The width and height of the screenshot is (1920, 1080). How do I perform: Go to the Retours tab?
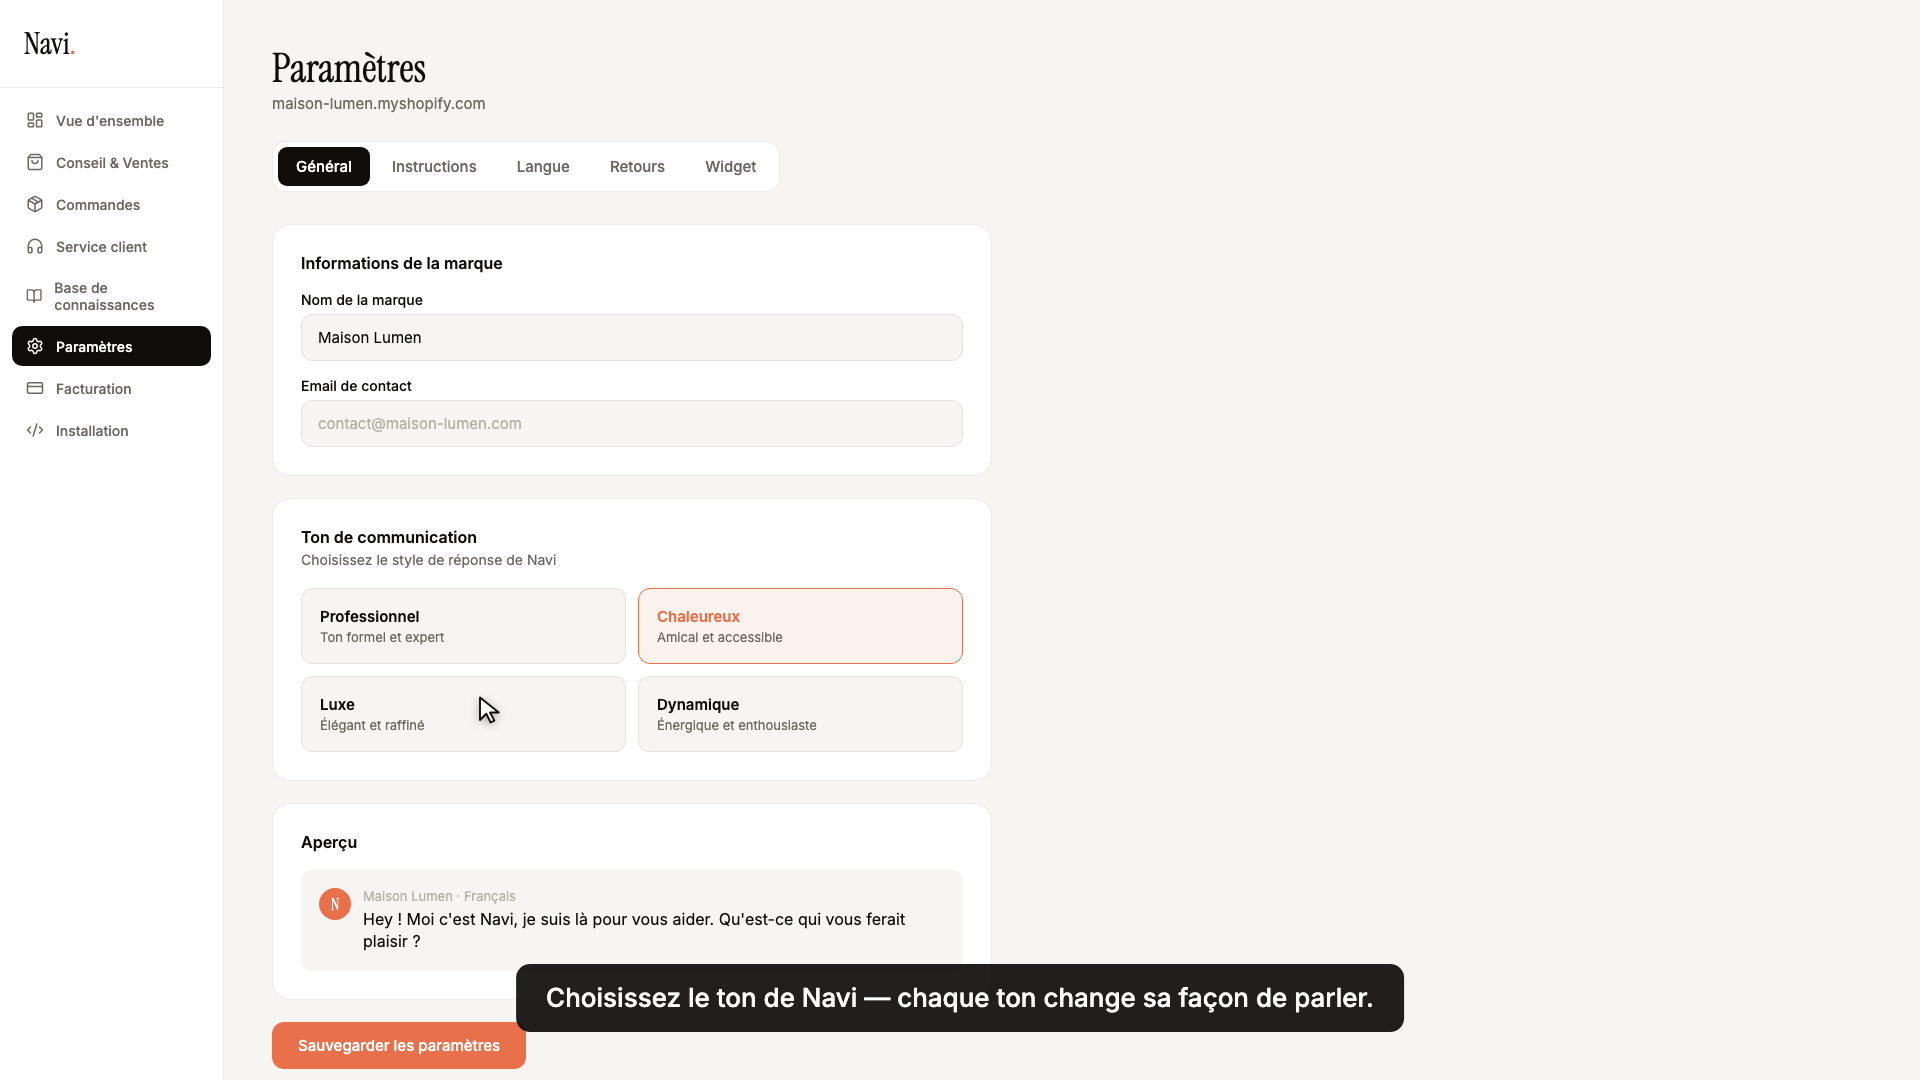637,166
